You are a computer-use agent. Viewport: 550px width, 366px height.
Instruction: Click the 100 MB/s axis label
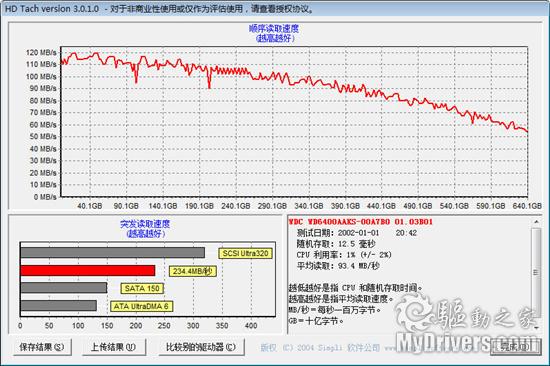tap(41, 76)
